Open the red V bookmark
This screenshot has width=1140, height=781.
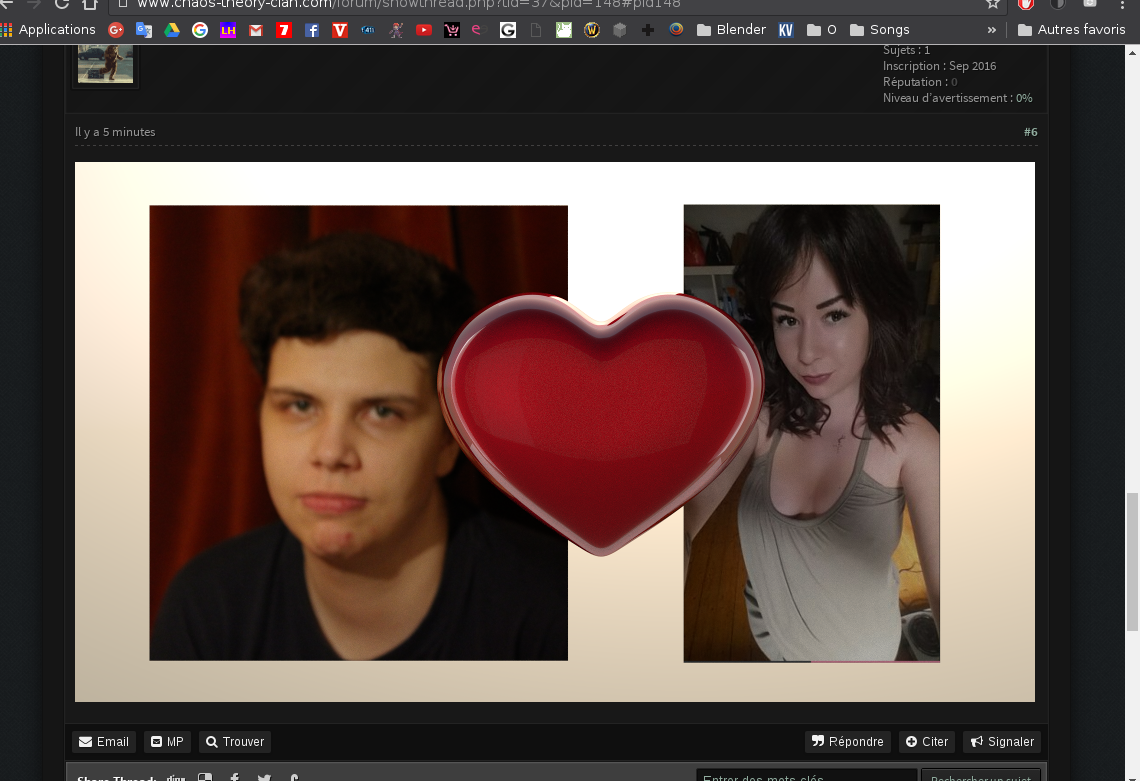340,30
